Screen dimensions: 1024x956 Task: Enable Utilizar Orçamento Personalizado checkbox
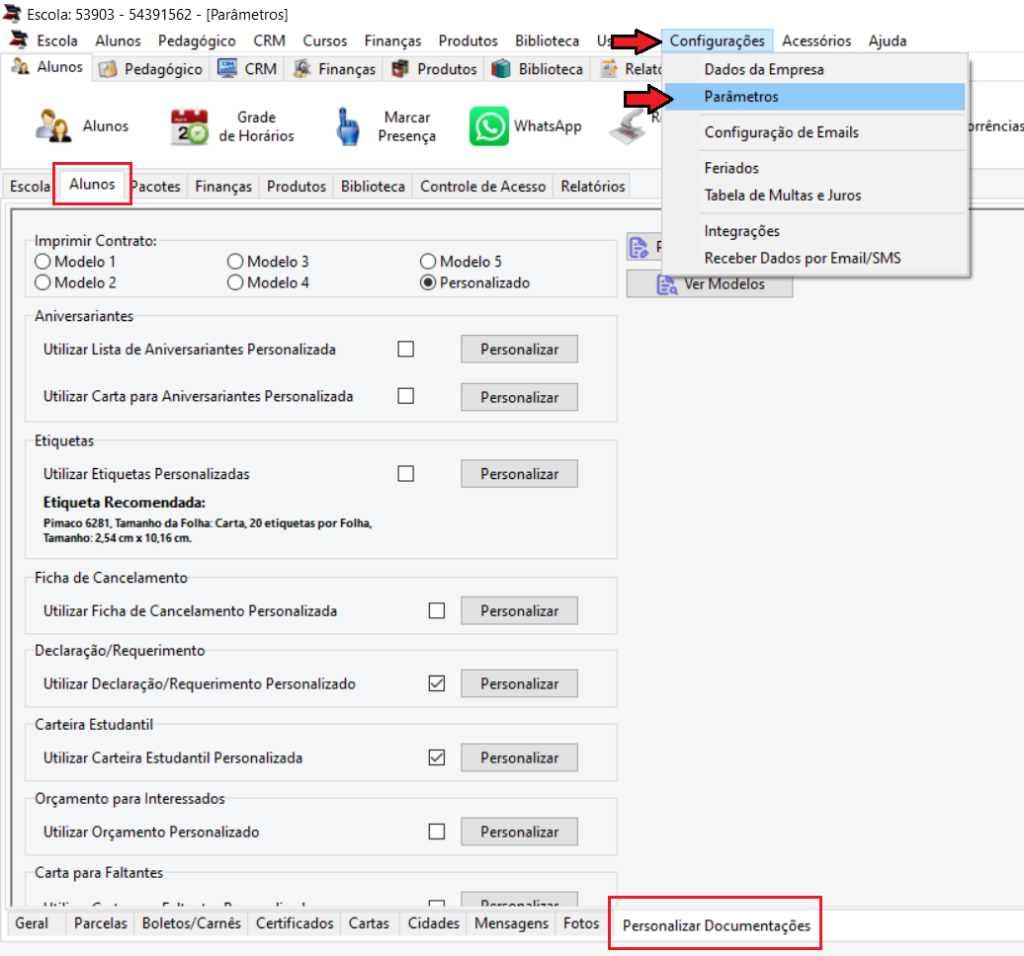[437, 831]
